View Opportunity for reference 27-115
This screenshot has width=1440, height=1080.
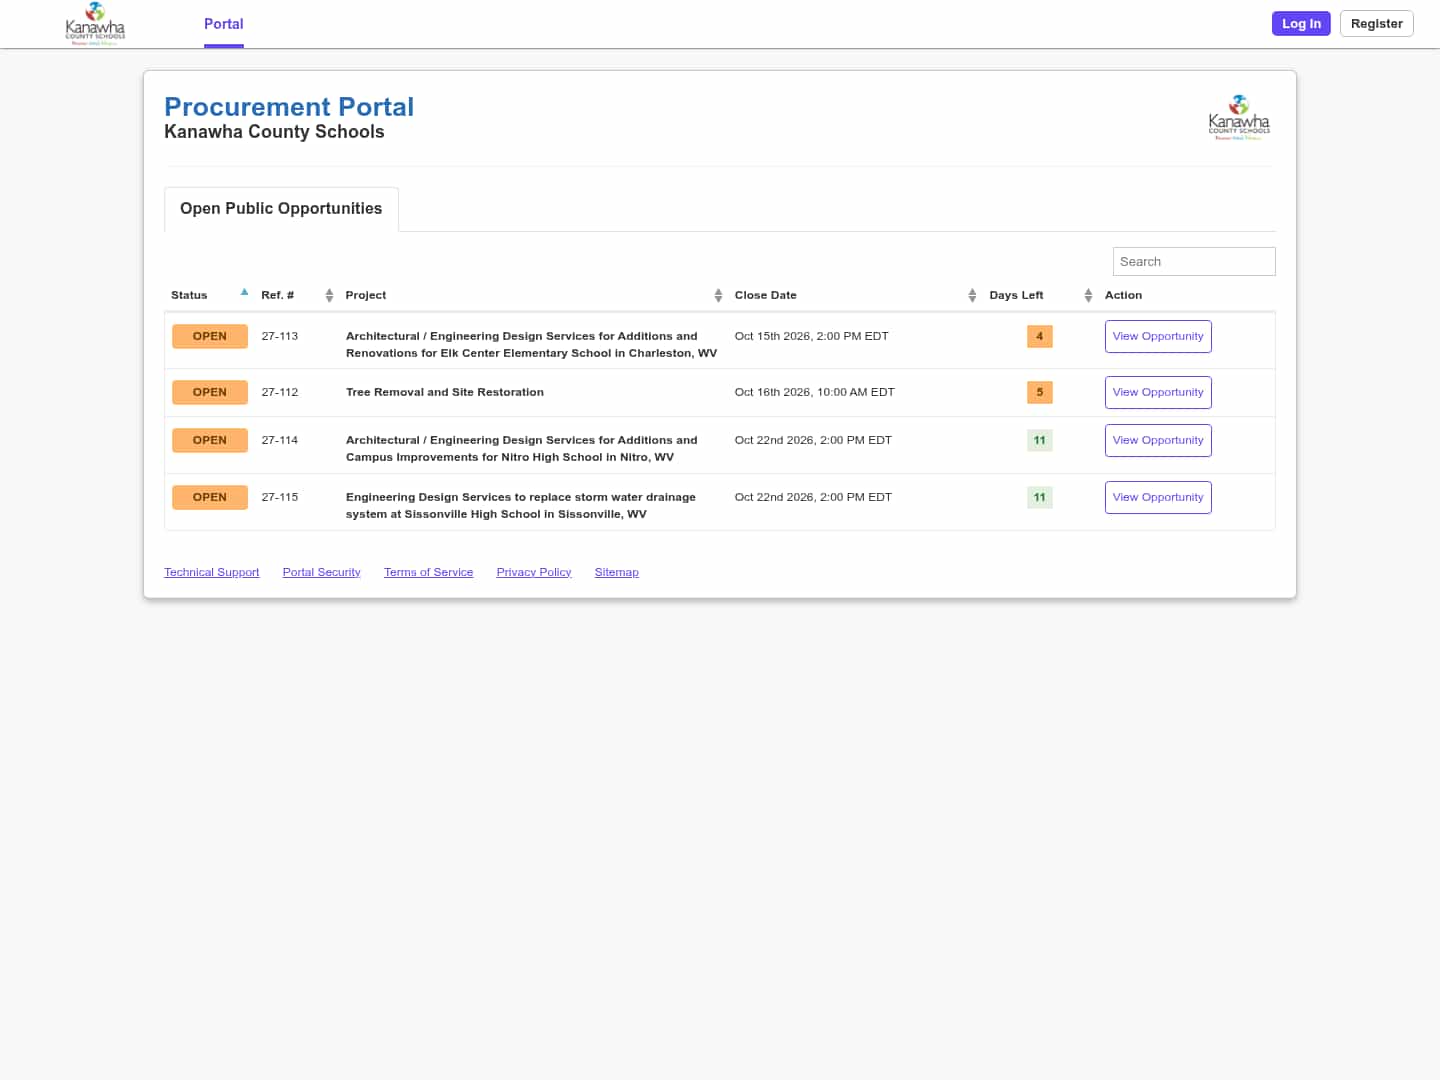pyautogui.click(x=1158, y=498)
